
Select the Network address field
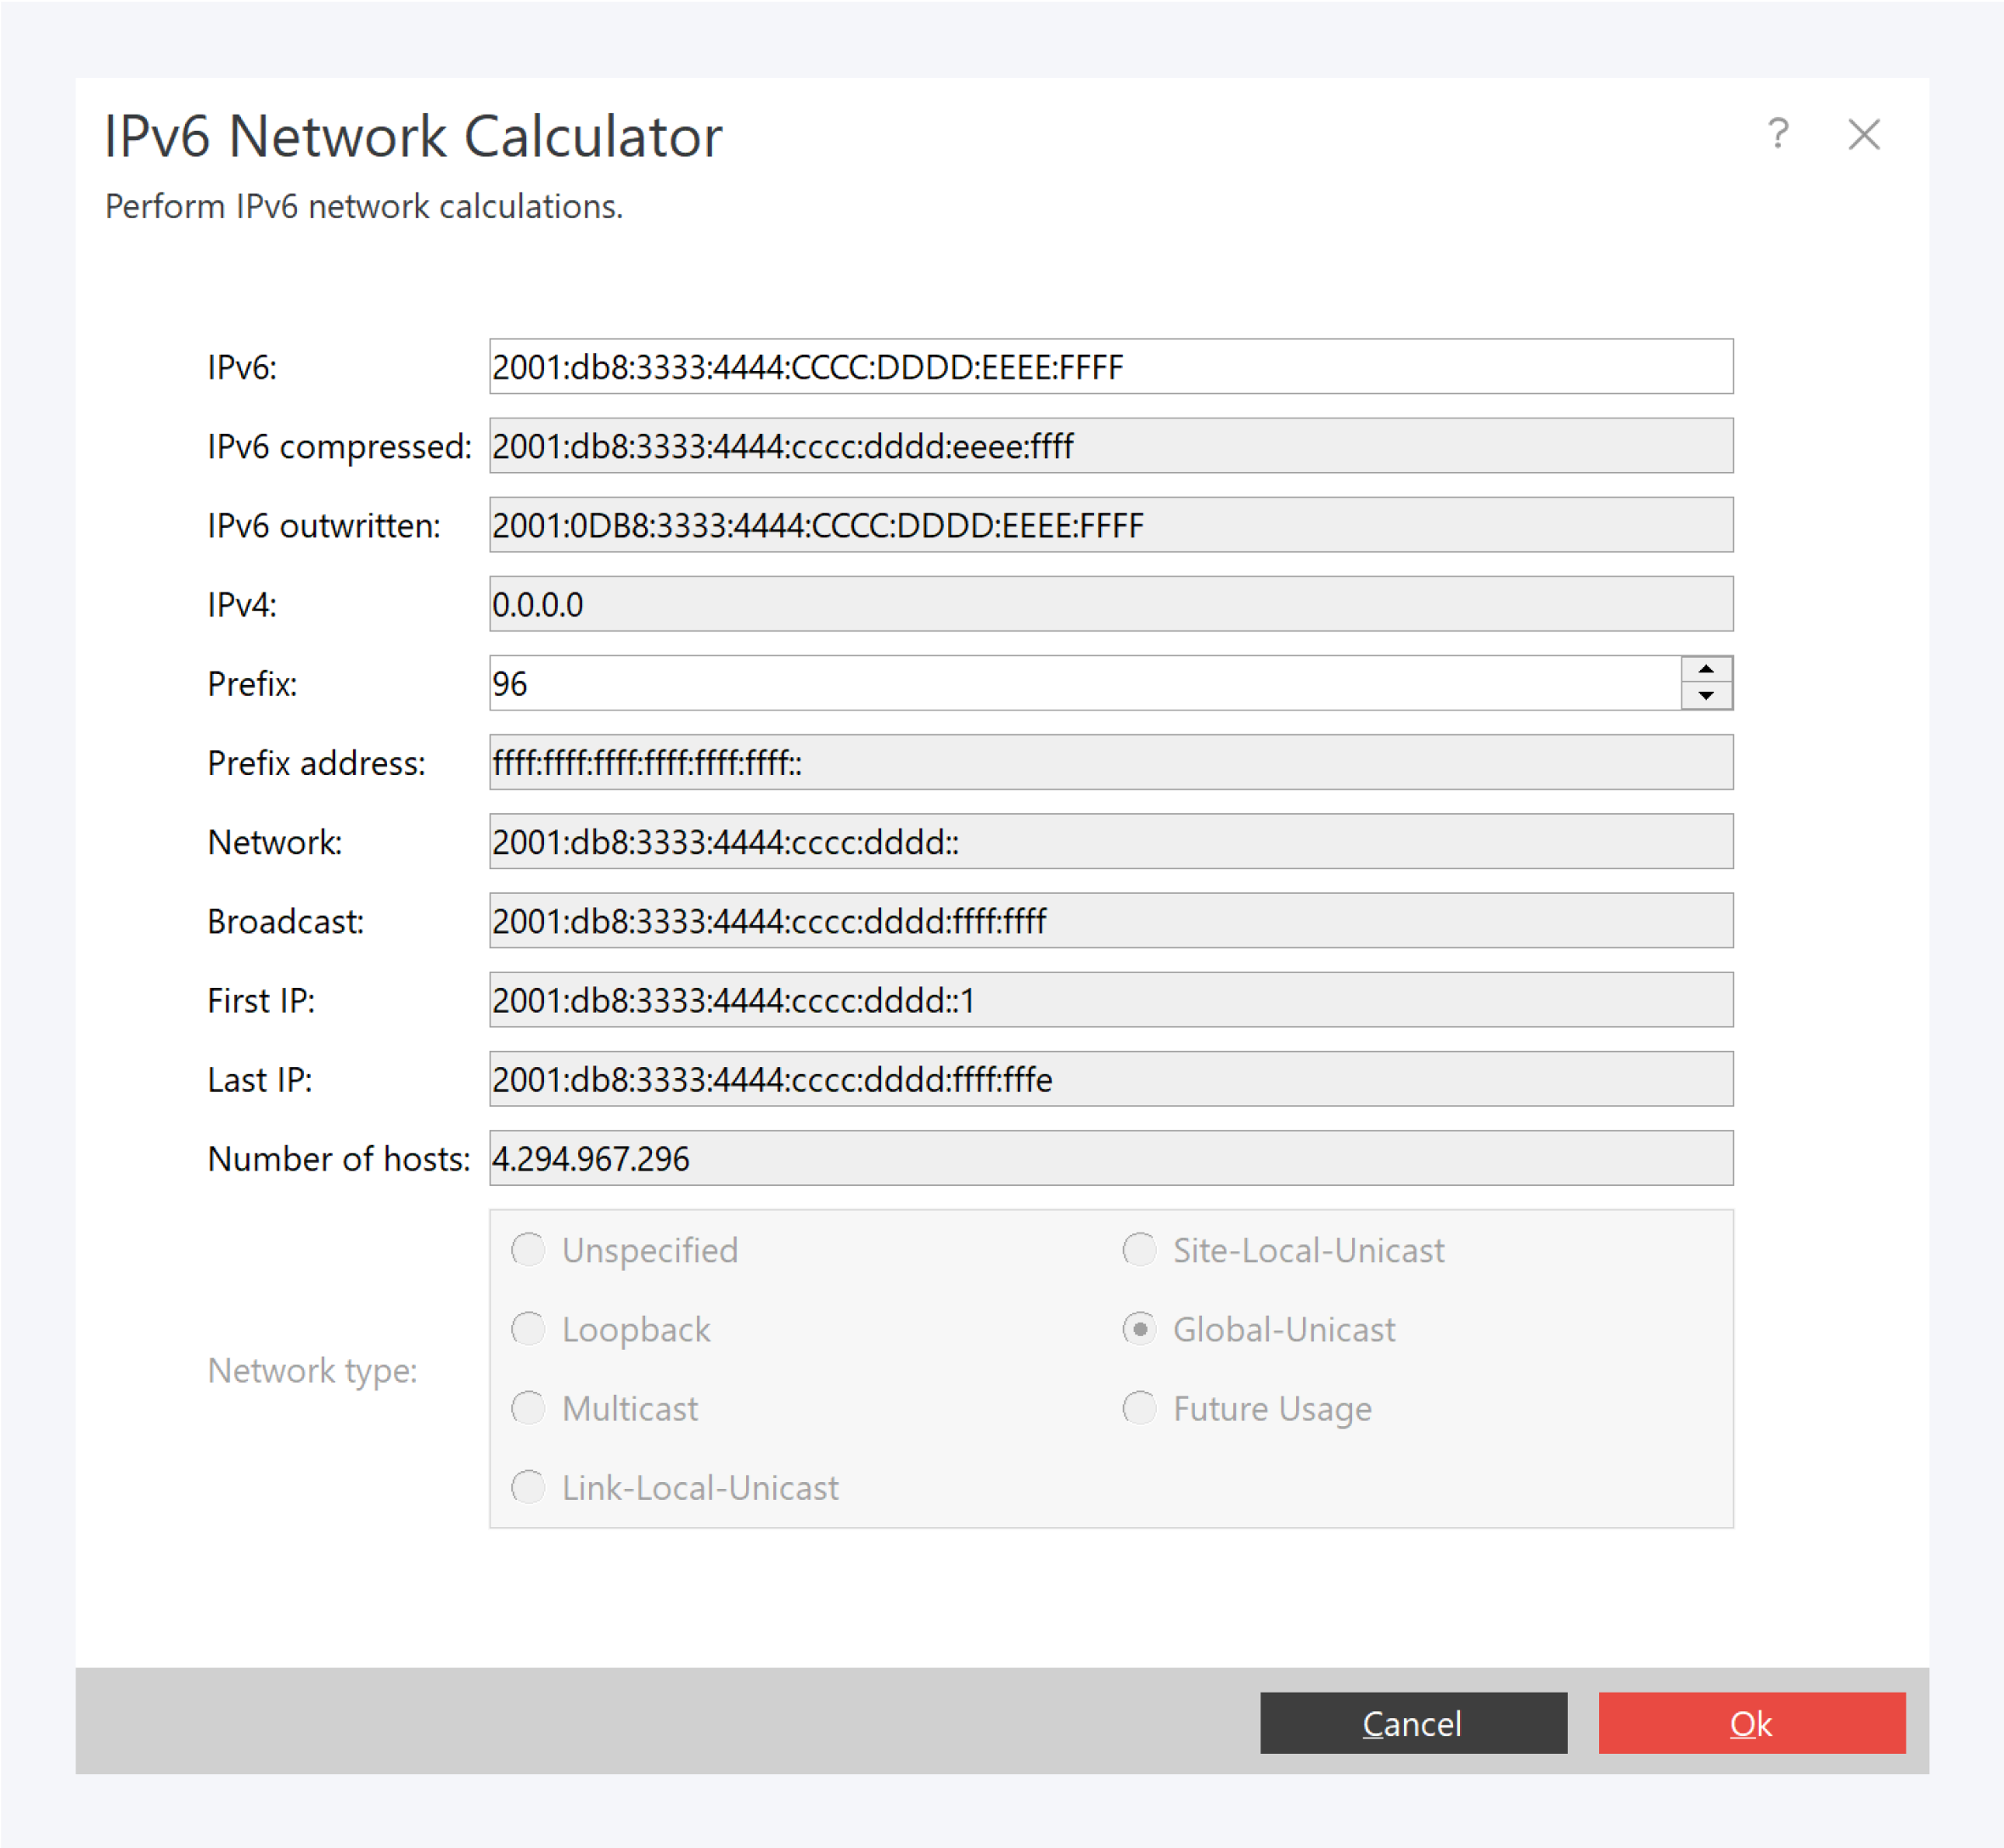(x=1110, y=842)
